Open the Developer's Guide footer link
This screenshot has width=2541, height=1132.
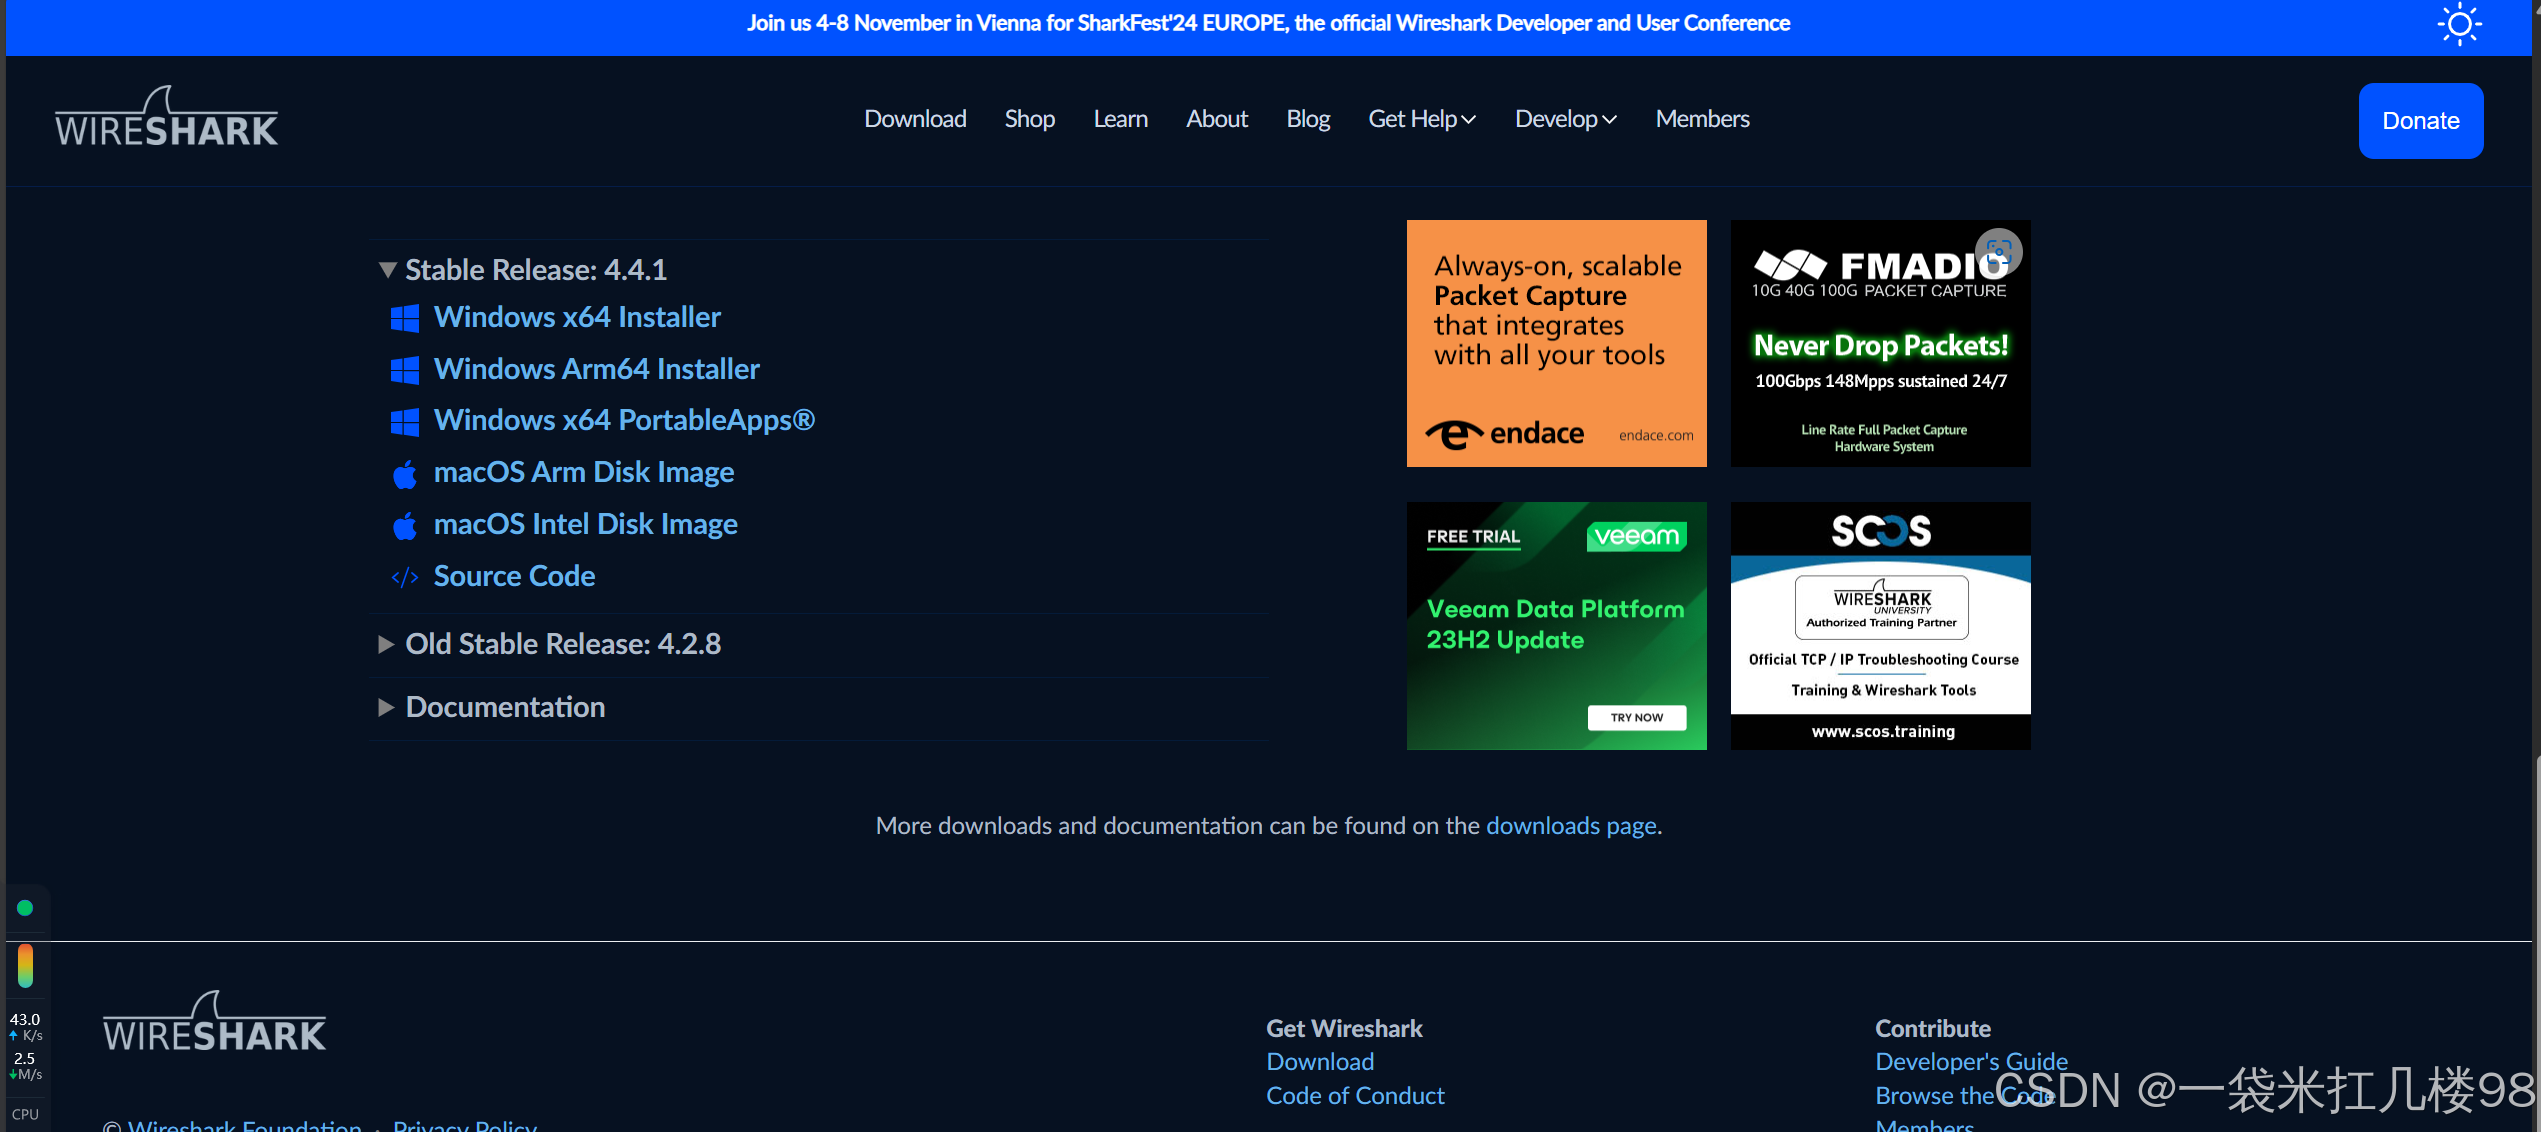click(1971, 1062)
